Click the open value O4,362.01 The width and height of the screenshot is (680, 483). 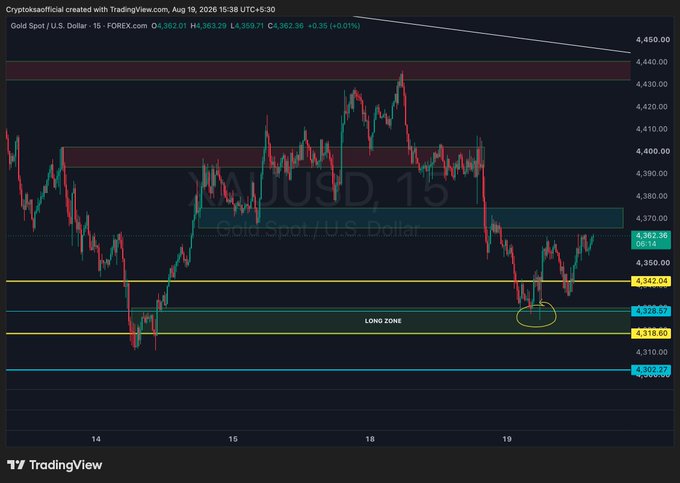point(169,26)
